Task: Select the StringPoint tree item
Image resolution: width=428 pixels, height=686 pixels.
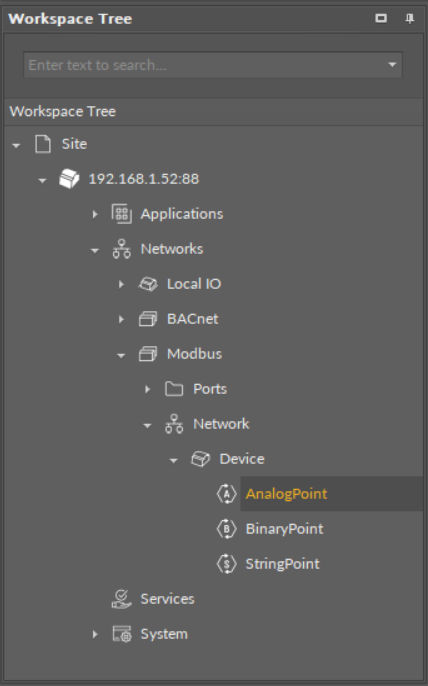Action: coord(282,564)
